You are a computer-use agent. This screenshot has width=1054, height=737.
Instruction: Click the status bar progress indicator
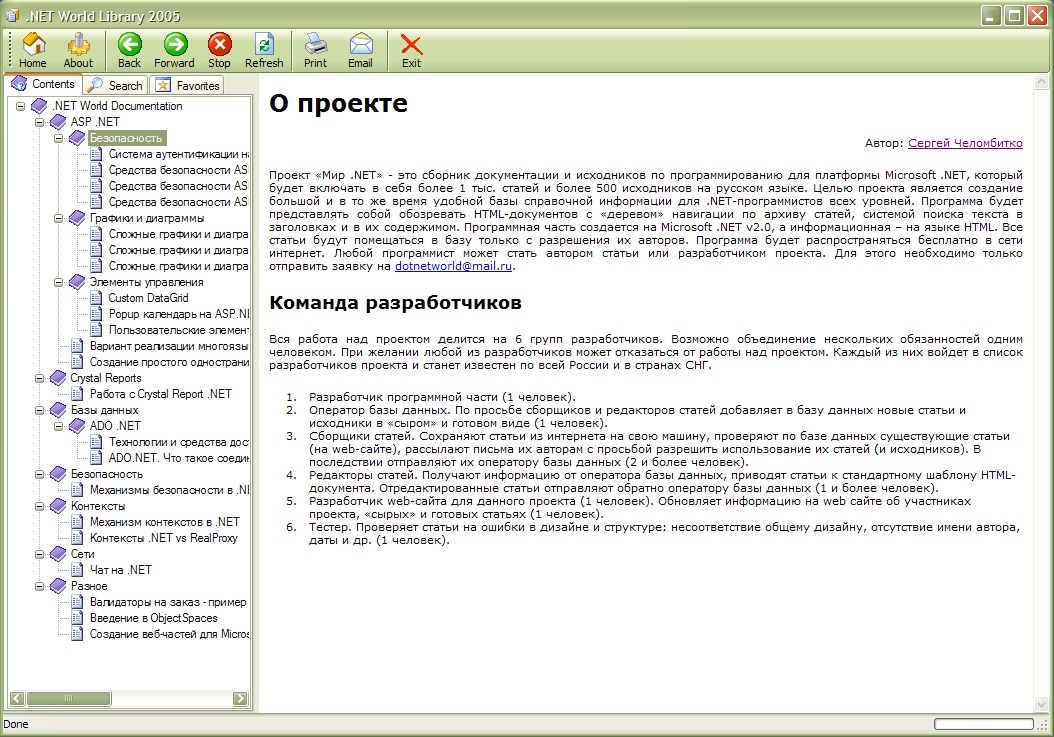(x=983, y=724)
